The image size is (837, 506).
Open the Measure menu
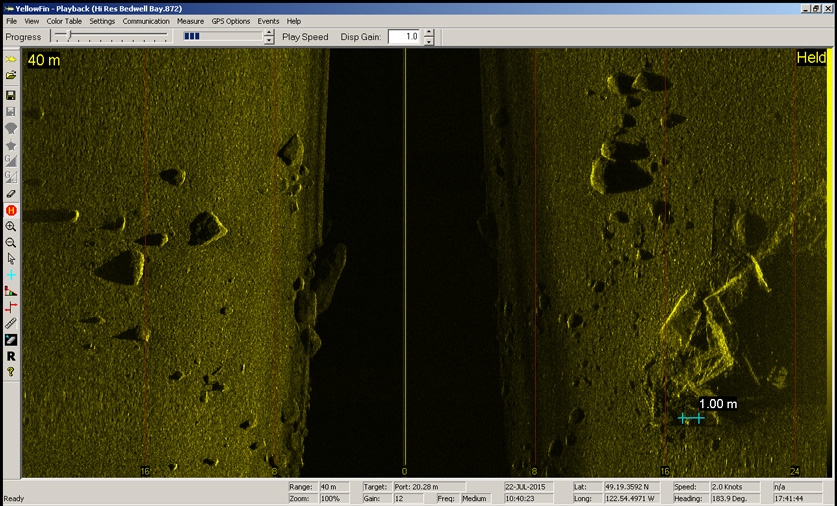[x=190, y=21]
